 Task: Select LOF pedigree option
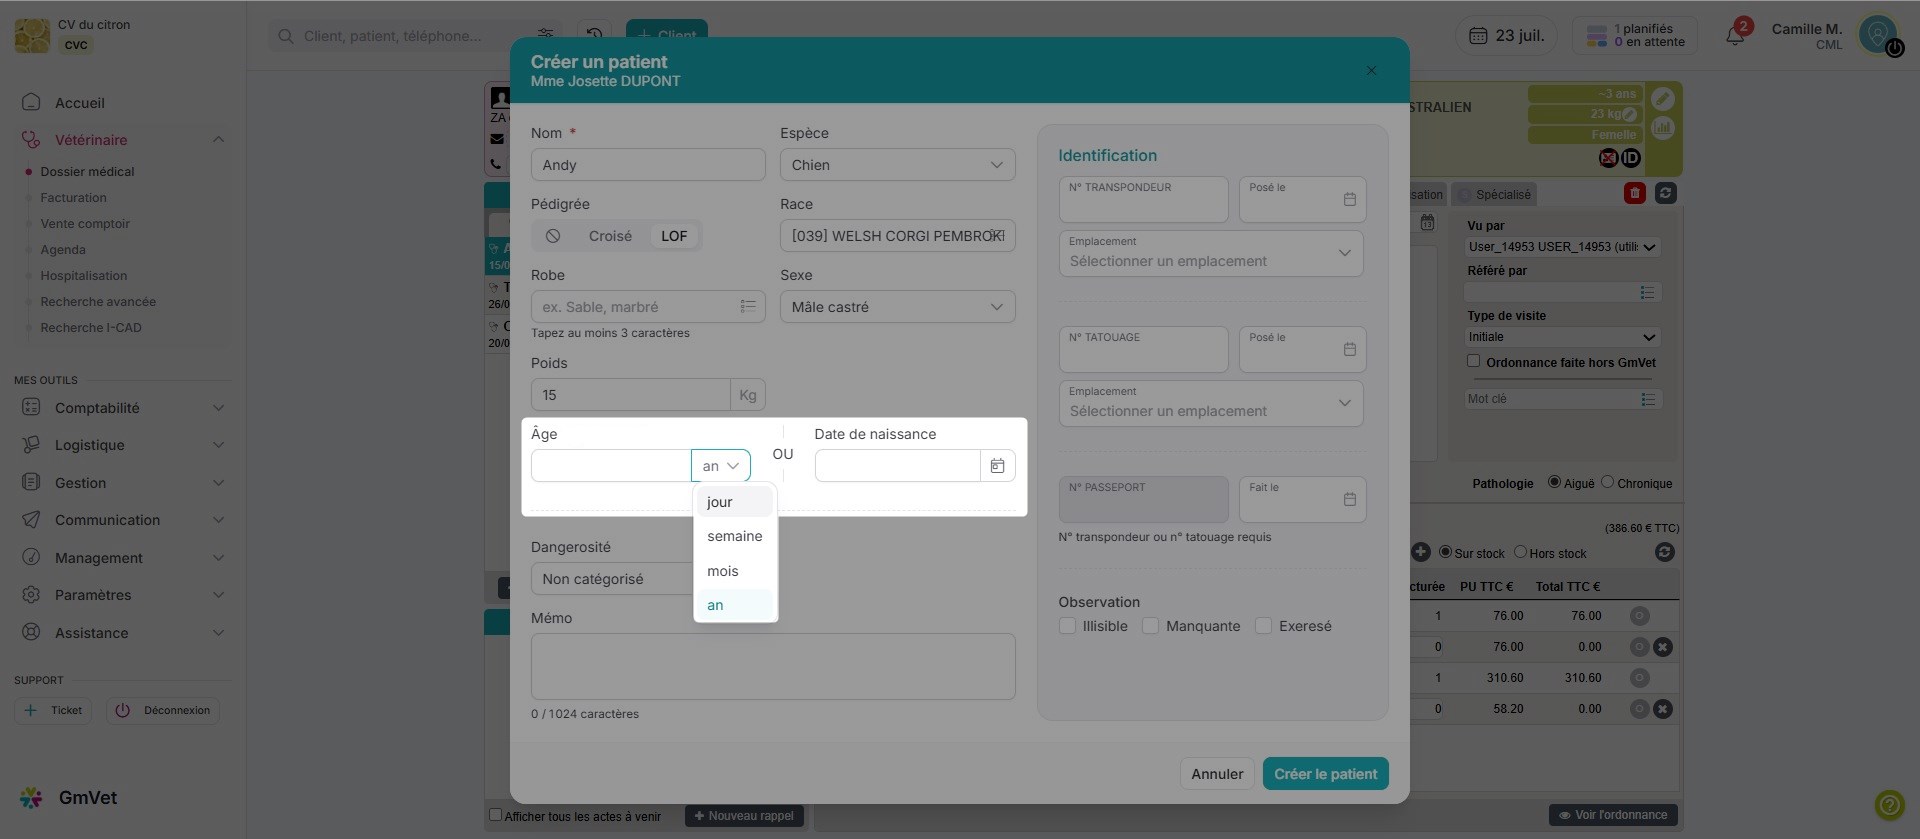(x=674, y=236)
